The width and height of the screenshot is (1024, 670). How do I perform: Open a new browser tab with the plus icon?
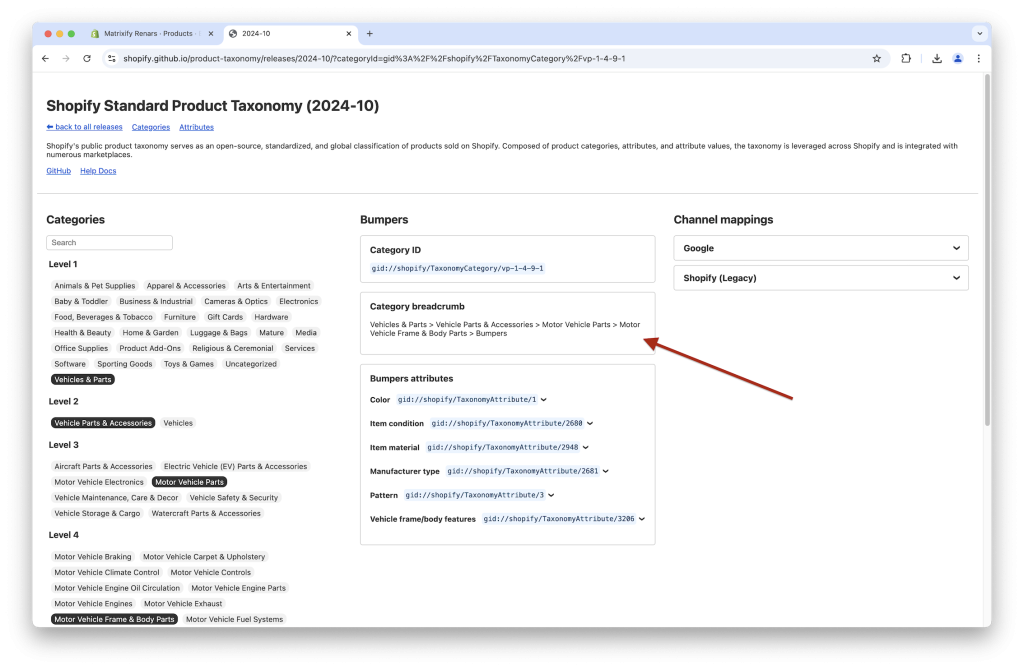(371, 32)
